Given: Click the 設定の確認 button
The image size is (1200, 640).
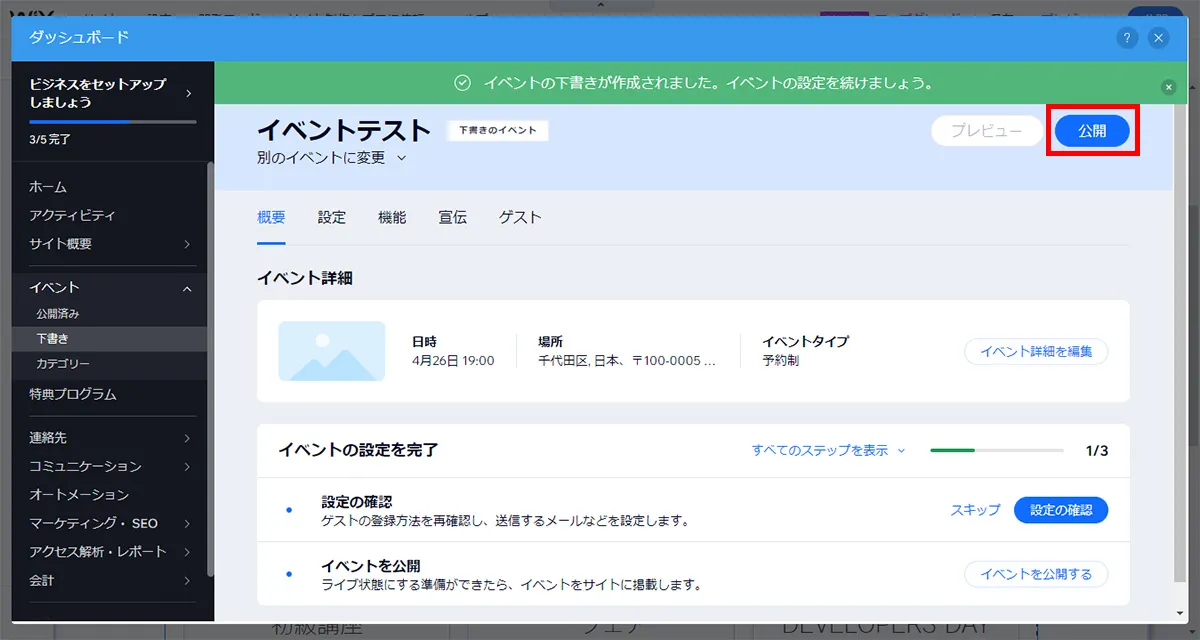Looking at the screenshot, I should coord(1060,510).
